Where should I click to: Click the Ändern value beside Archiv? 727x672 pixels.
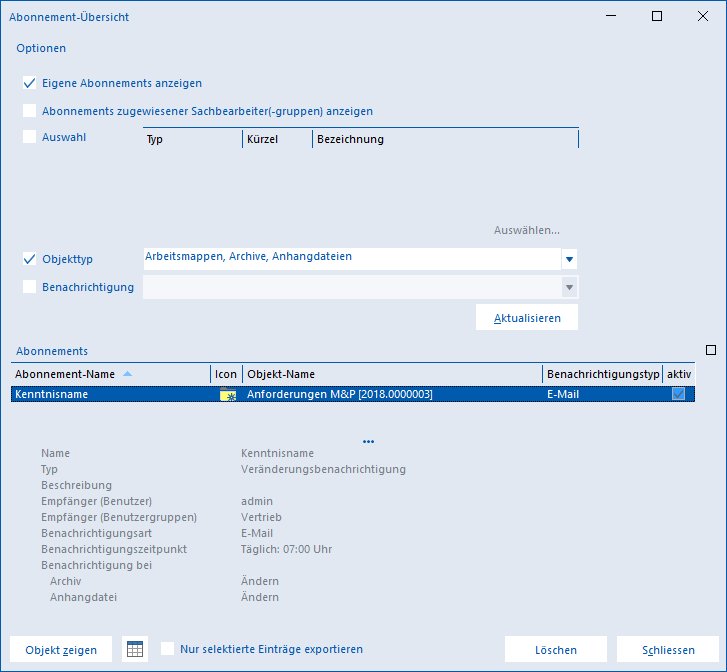point(260,581)
